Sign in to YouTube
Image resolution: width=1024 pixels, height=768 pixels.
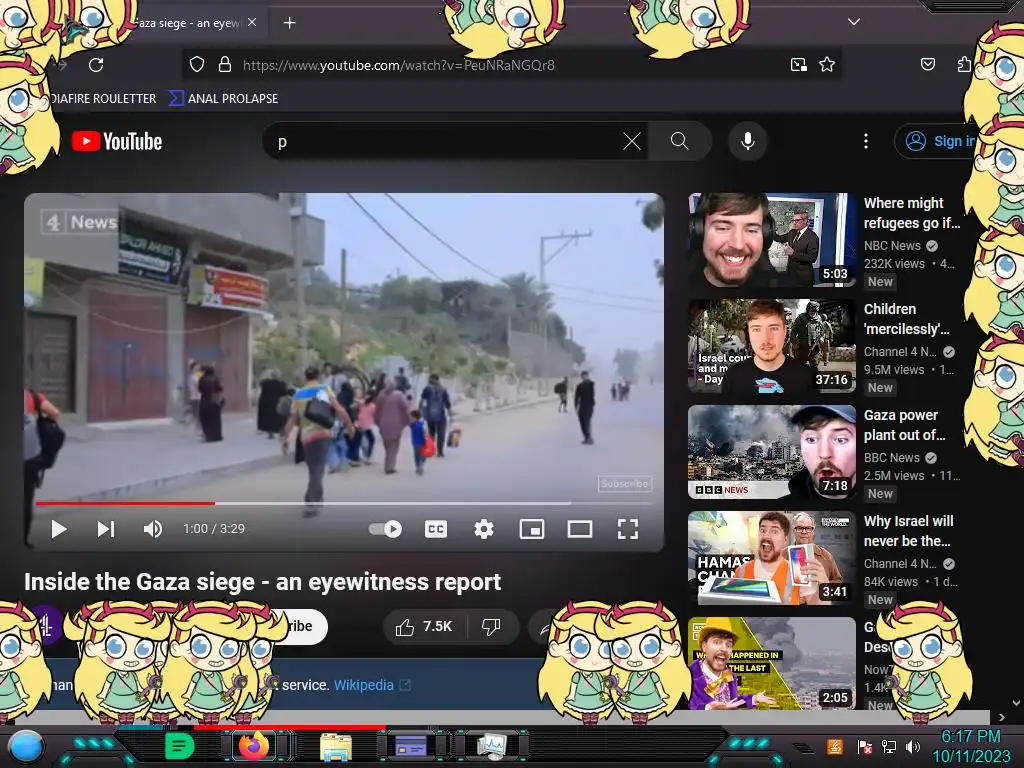pos(939,141)
